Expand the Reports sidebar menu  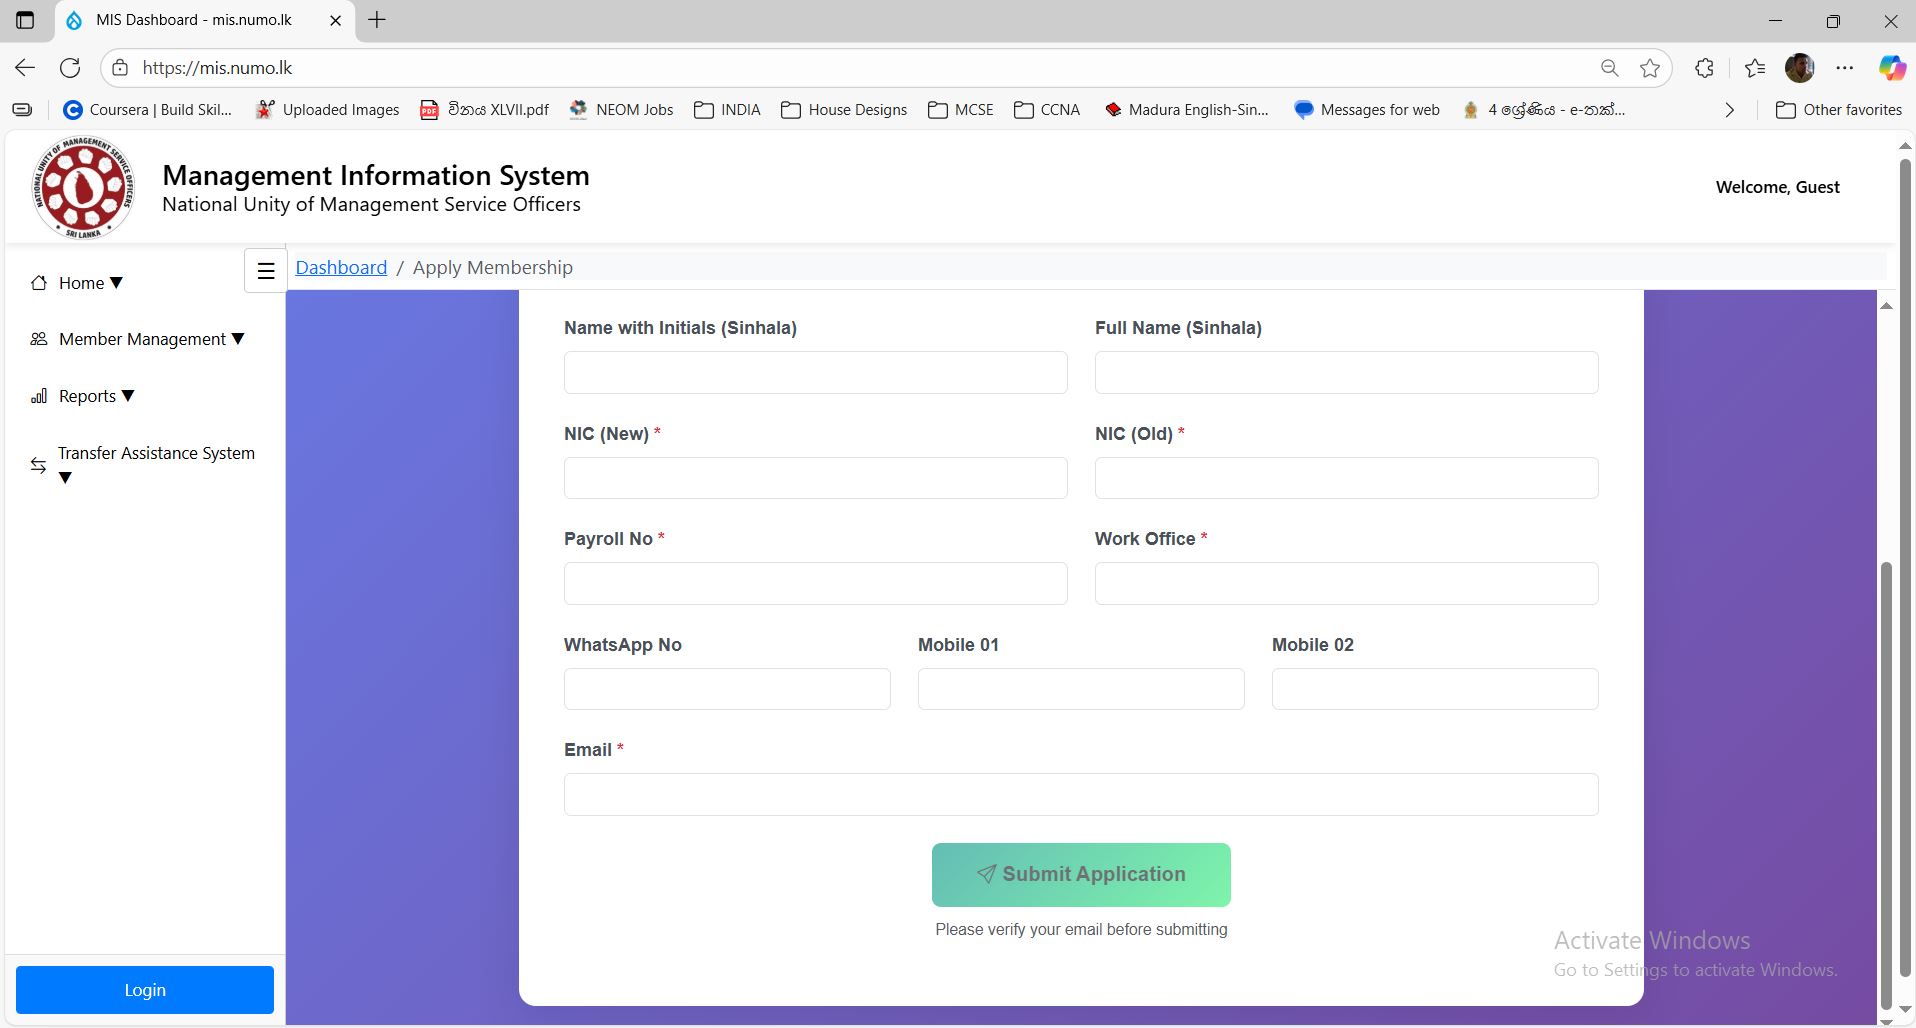coord(96,396)
